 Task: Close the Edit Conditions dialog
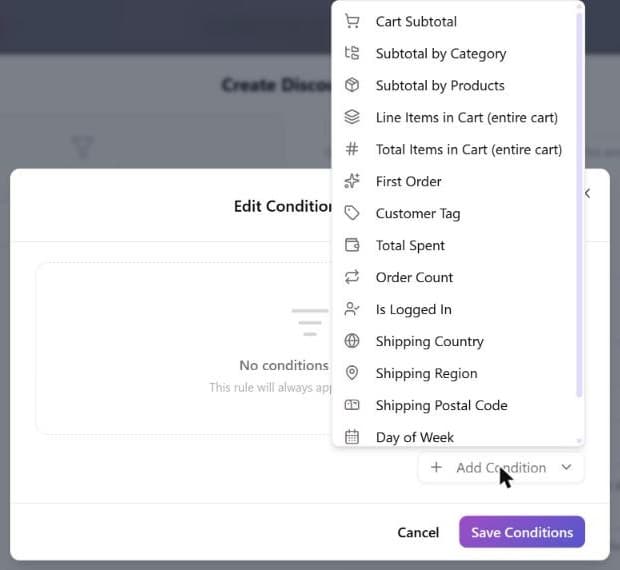(588, 193)
